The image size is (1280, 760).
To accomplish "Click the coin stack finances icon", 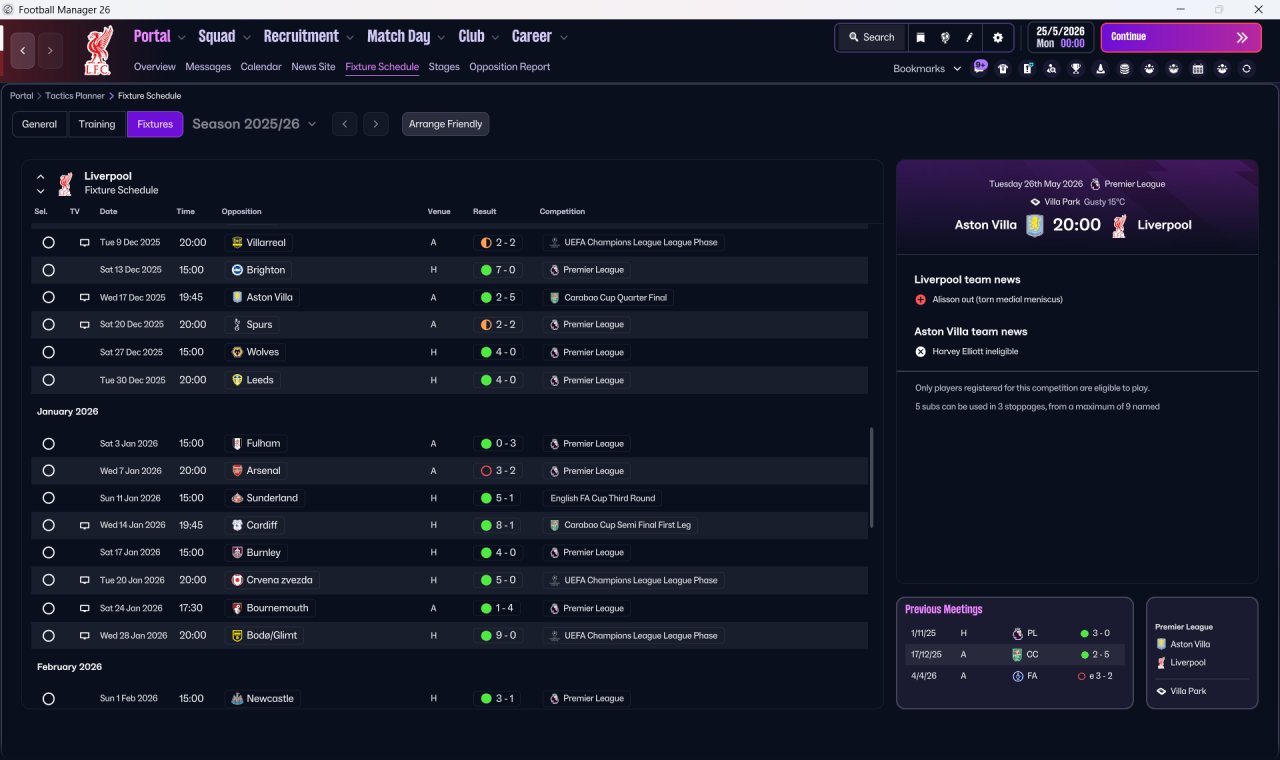I will [x=1125, y=69].
